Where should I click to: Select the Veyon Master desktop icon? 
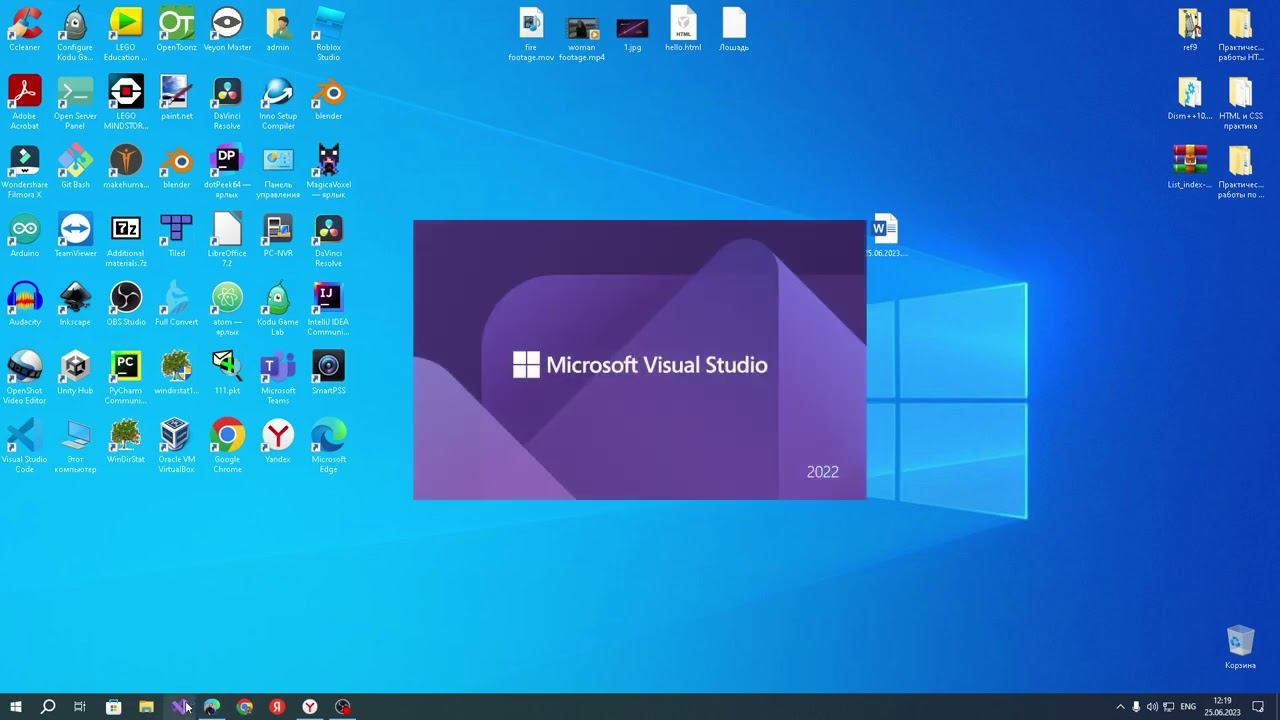pyautogui.click(x=227, y=30)
